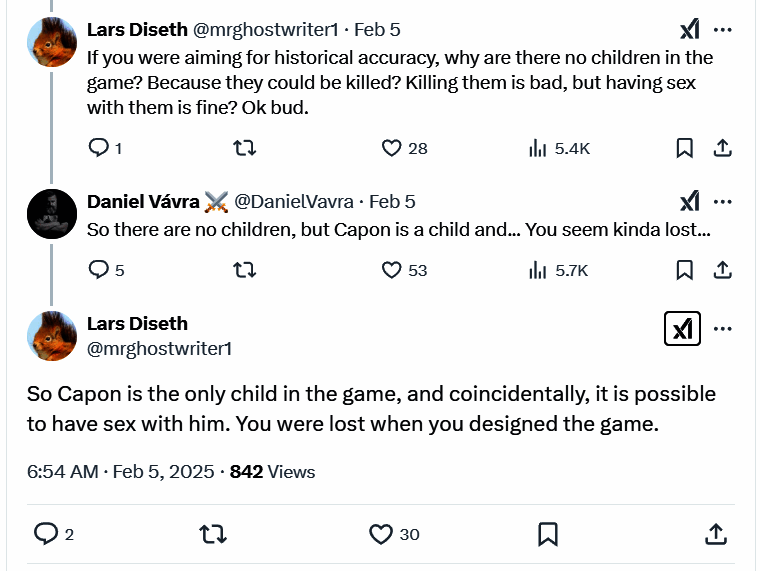Share Lars Diseth's first tweet
760x571 pixels.
(721, 148)
